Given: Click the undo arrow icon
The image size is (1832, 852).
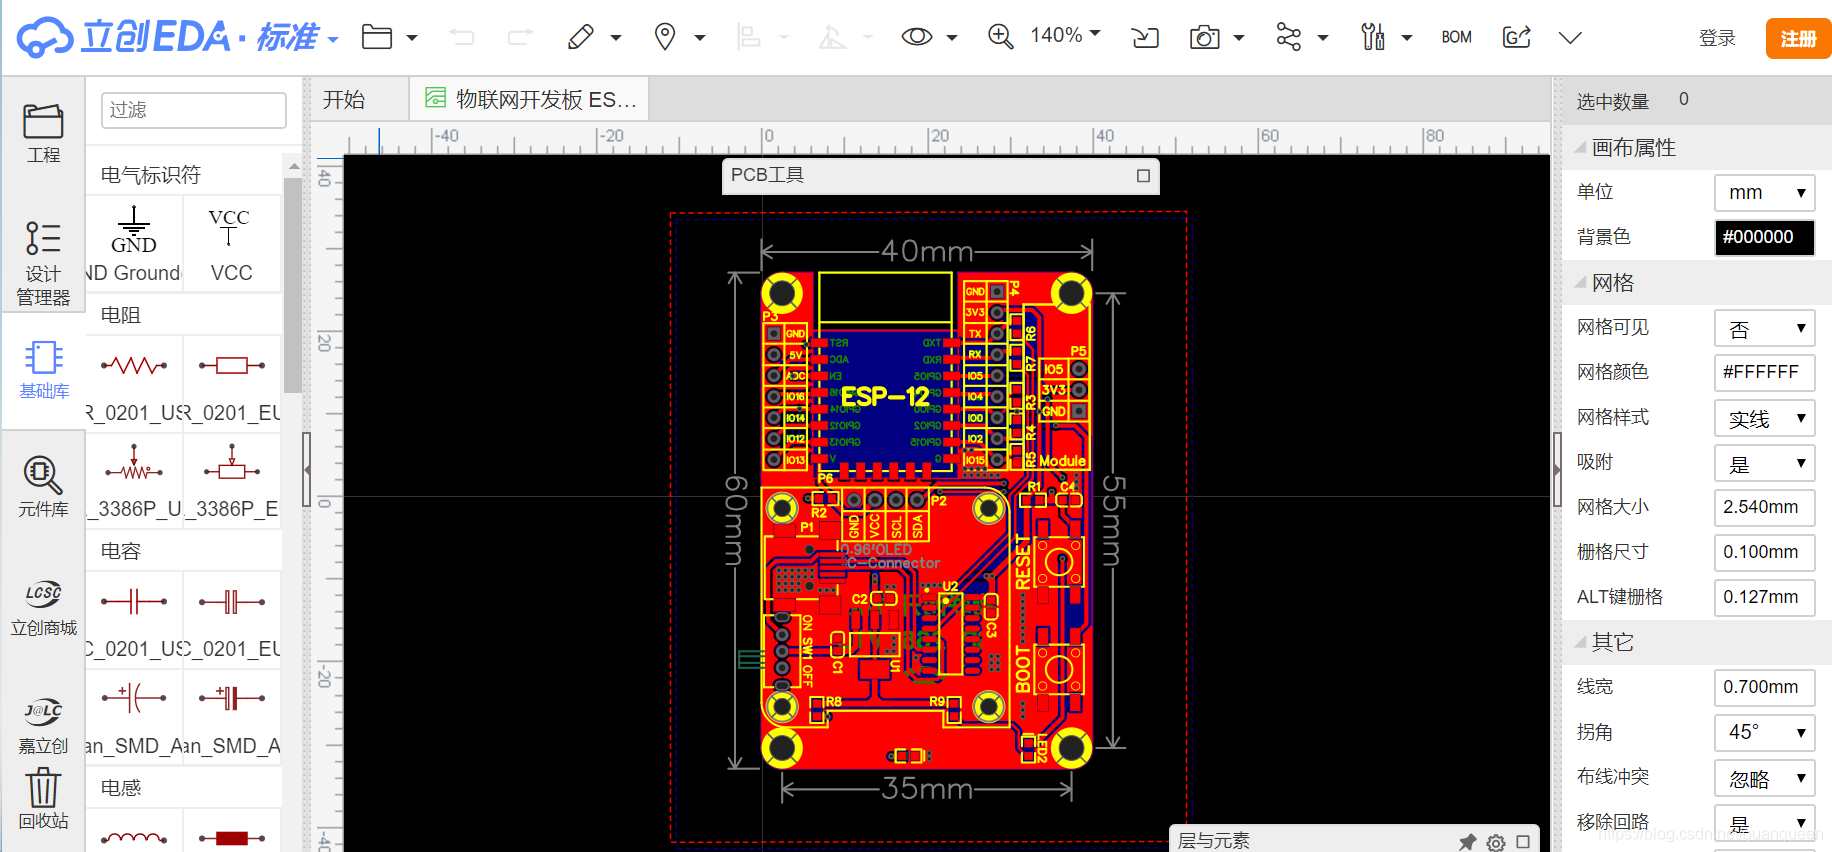Looking at the screenshot, I should [x=461, y=37].
